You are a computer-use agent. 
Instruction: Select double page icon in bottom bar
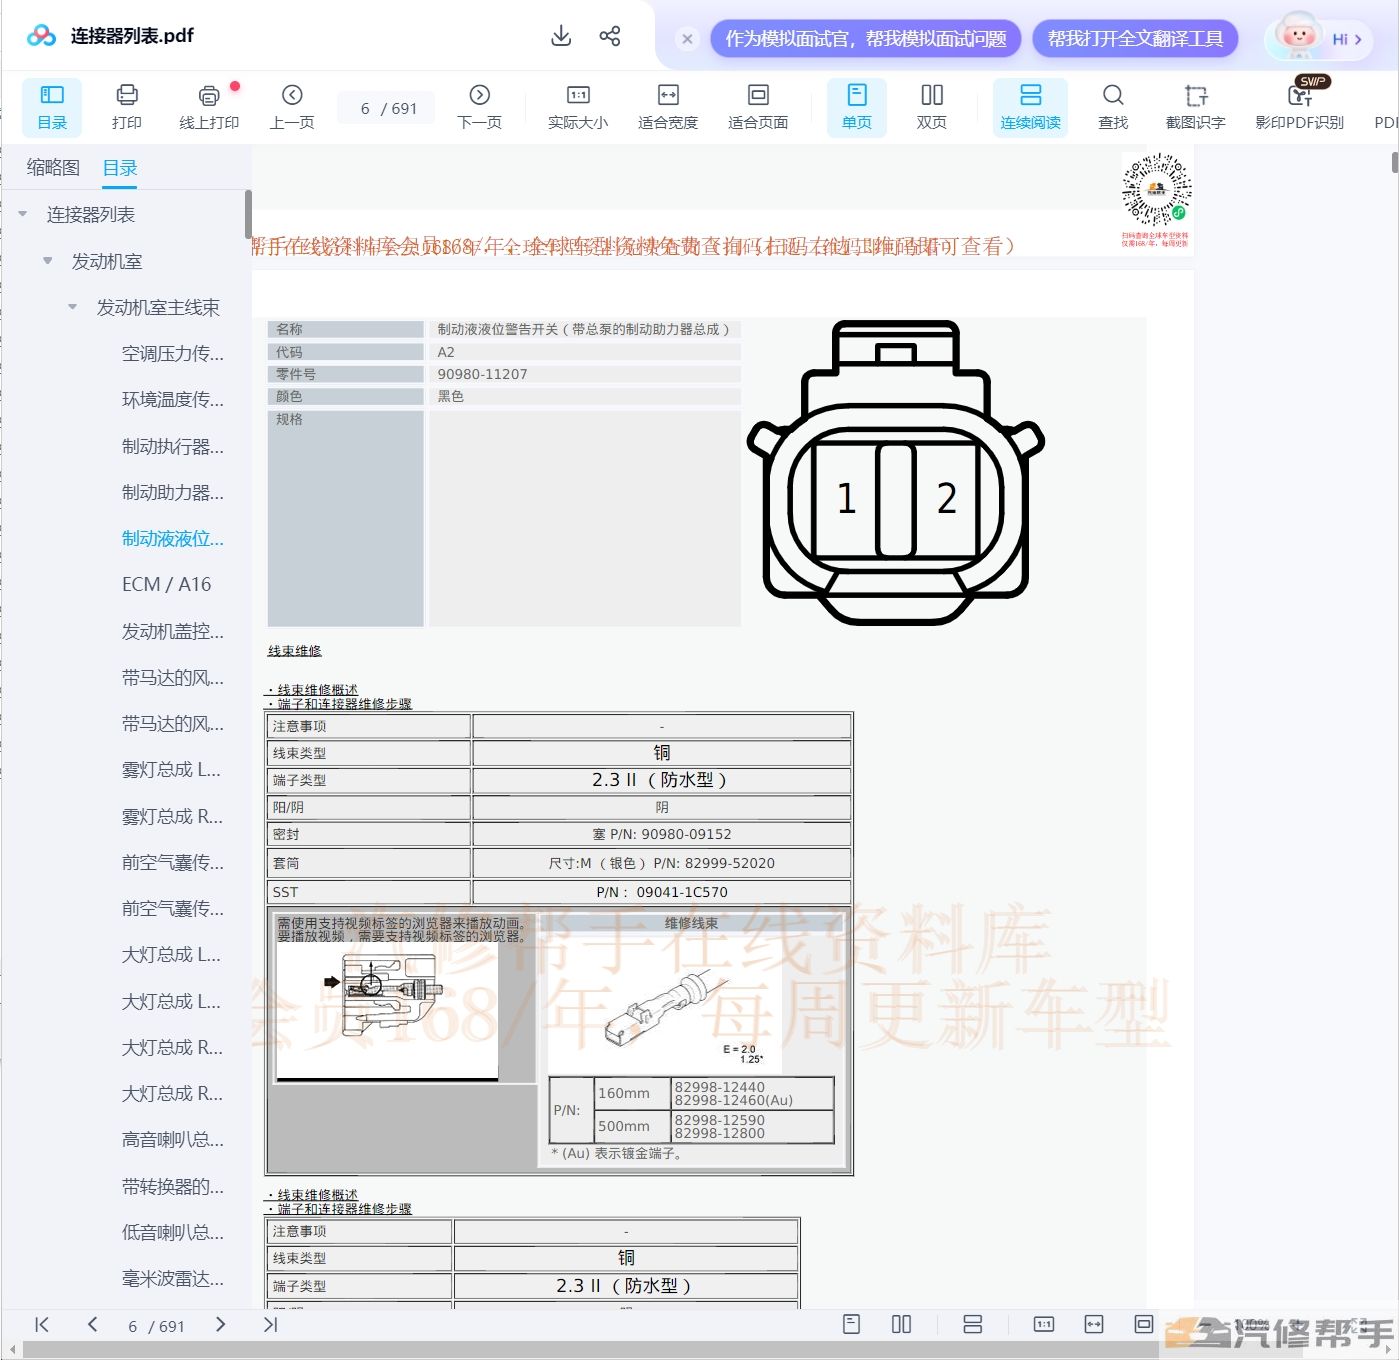tap(901, 1324)
